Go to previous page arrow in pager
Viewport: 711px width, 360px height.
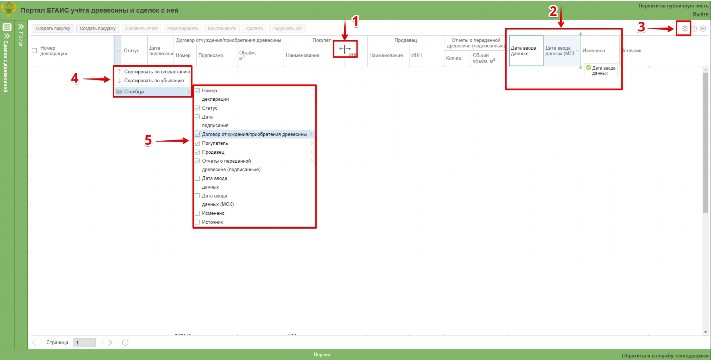coord(34,343)
